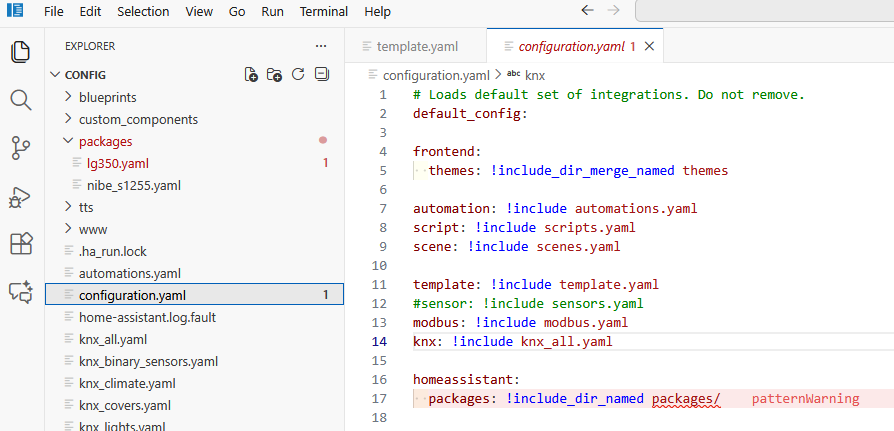The height and width of the screenshot is (431, 894).
Task: Collapse all folders in Explorer
Action: tap(320, 75)
